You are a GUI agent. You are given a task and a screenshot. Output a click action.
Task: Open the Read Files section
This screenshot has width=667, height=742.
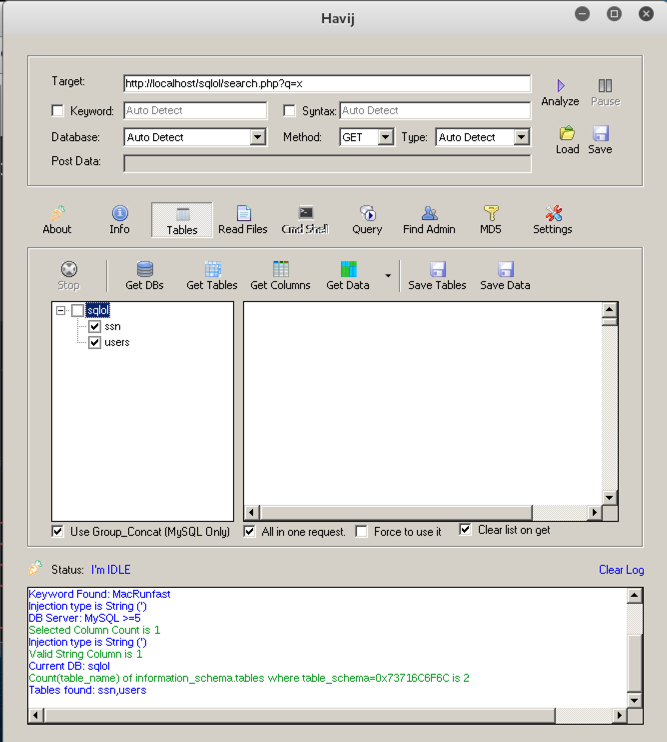243,220
